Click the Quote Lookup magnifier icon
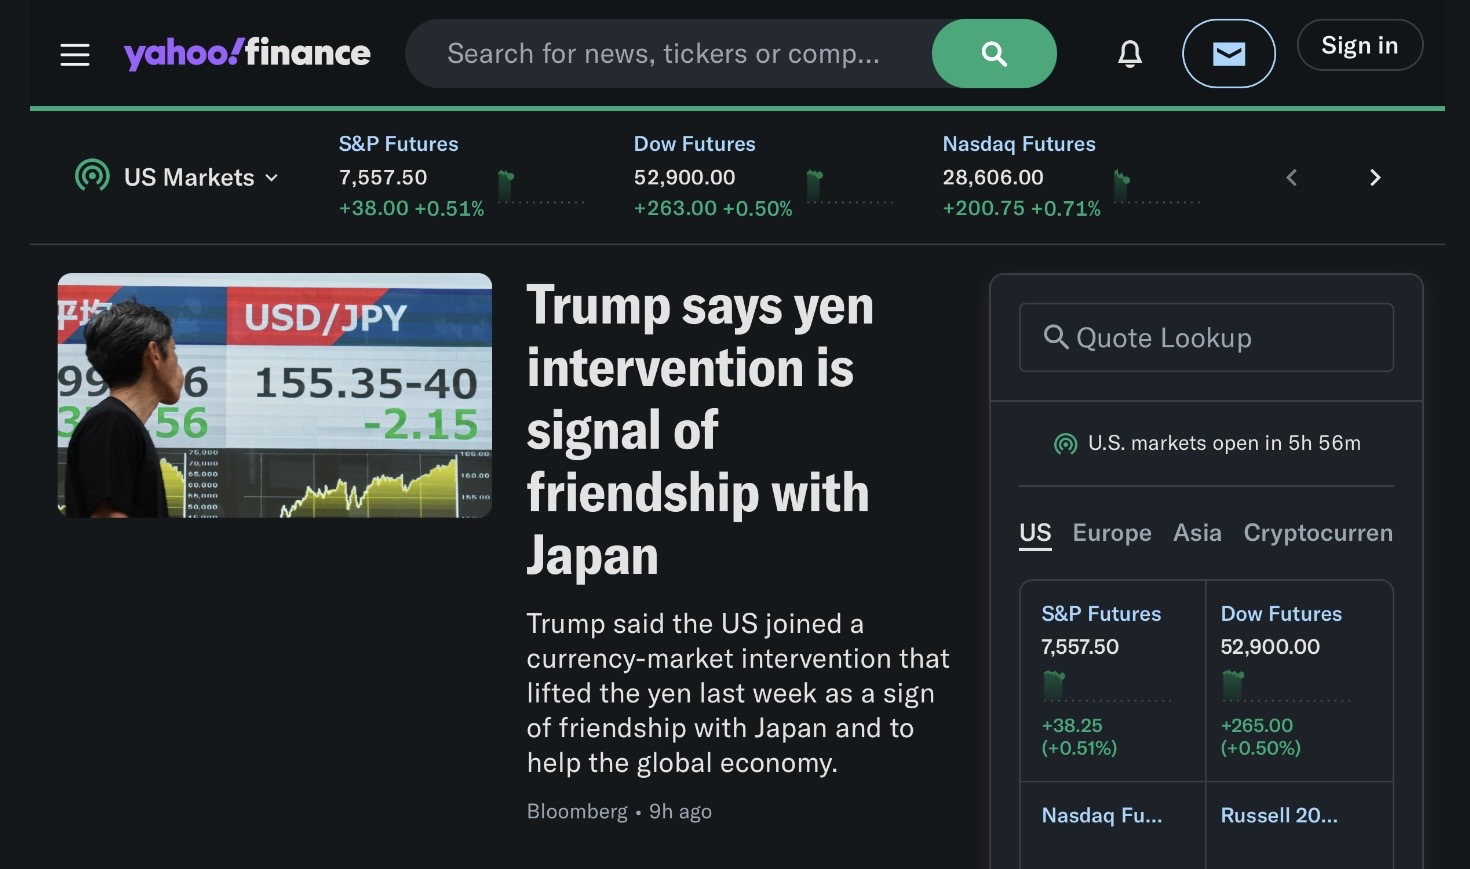 (x=1055, y=337)
